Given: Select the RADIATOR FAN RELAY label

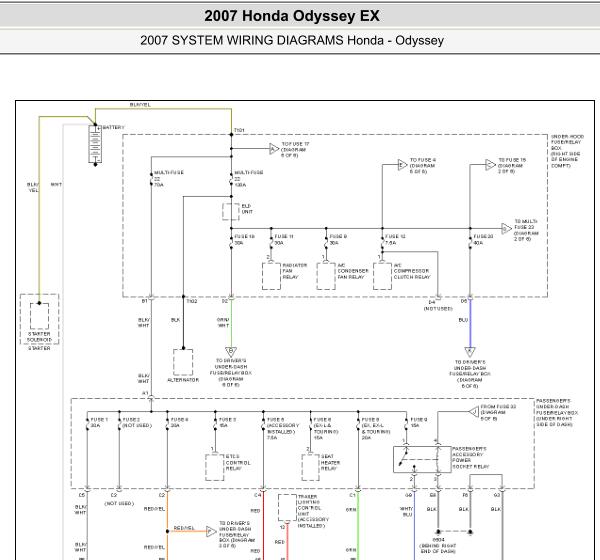Looking at the screenshot, I should coord(295,271).
